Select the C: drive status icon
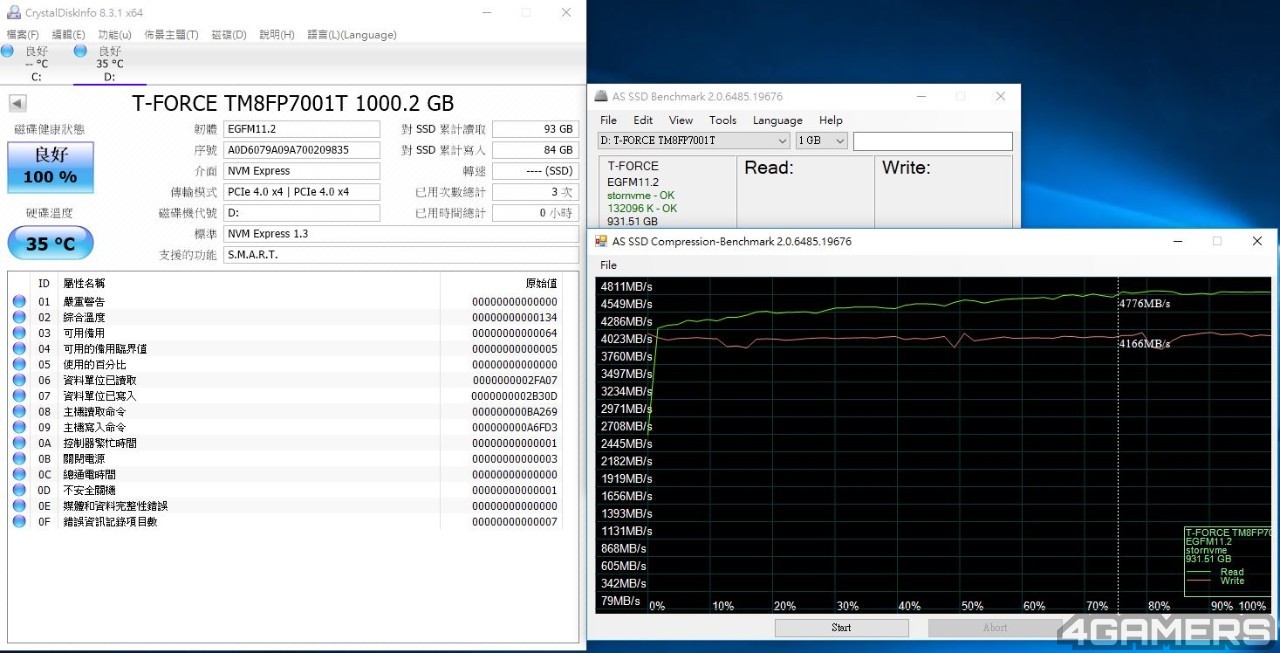 (8, 51)
